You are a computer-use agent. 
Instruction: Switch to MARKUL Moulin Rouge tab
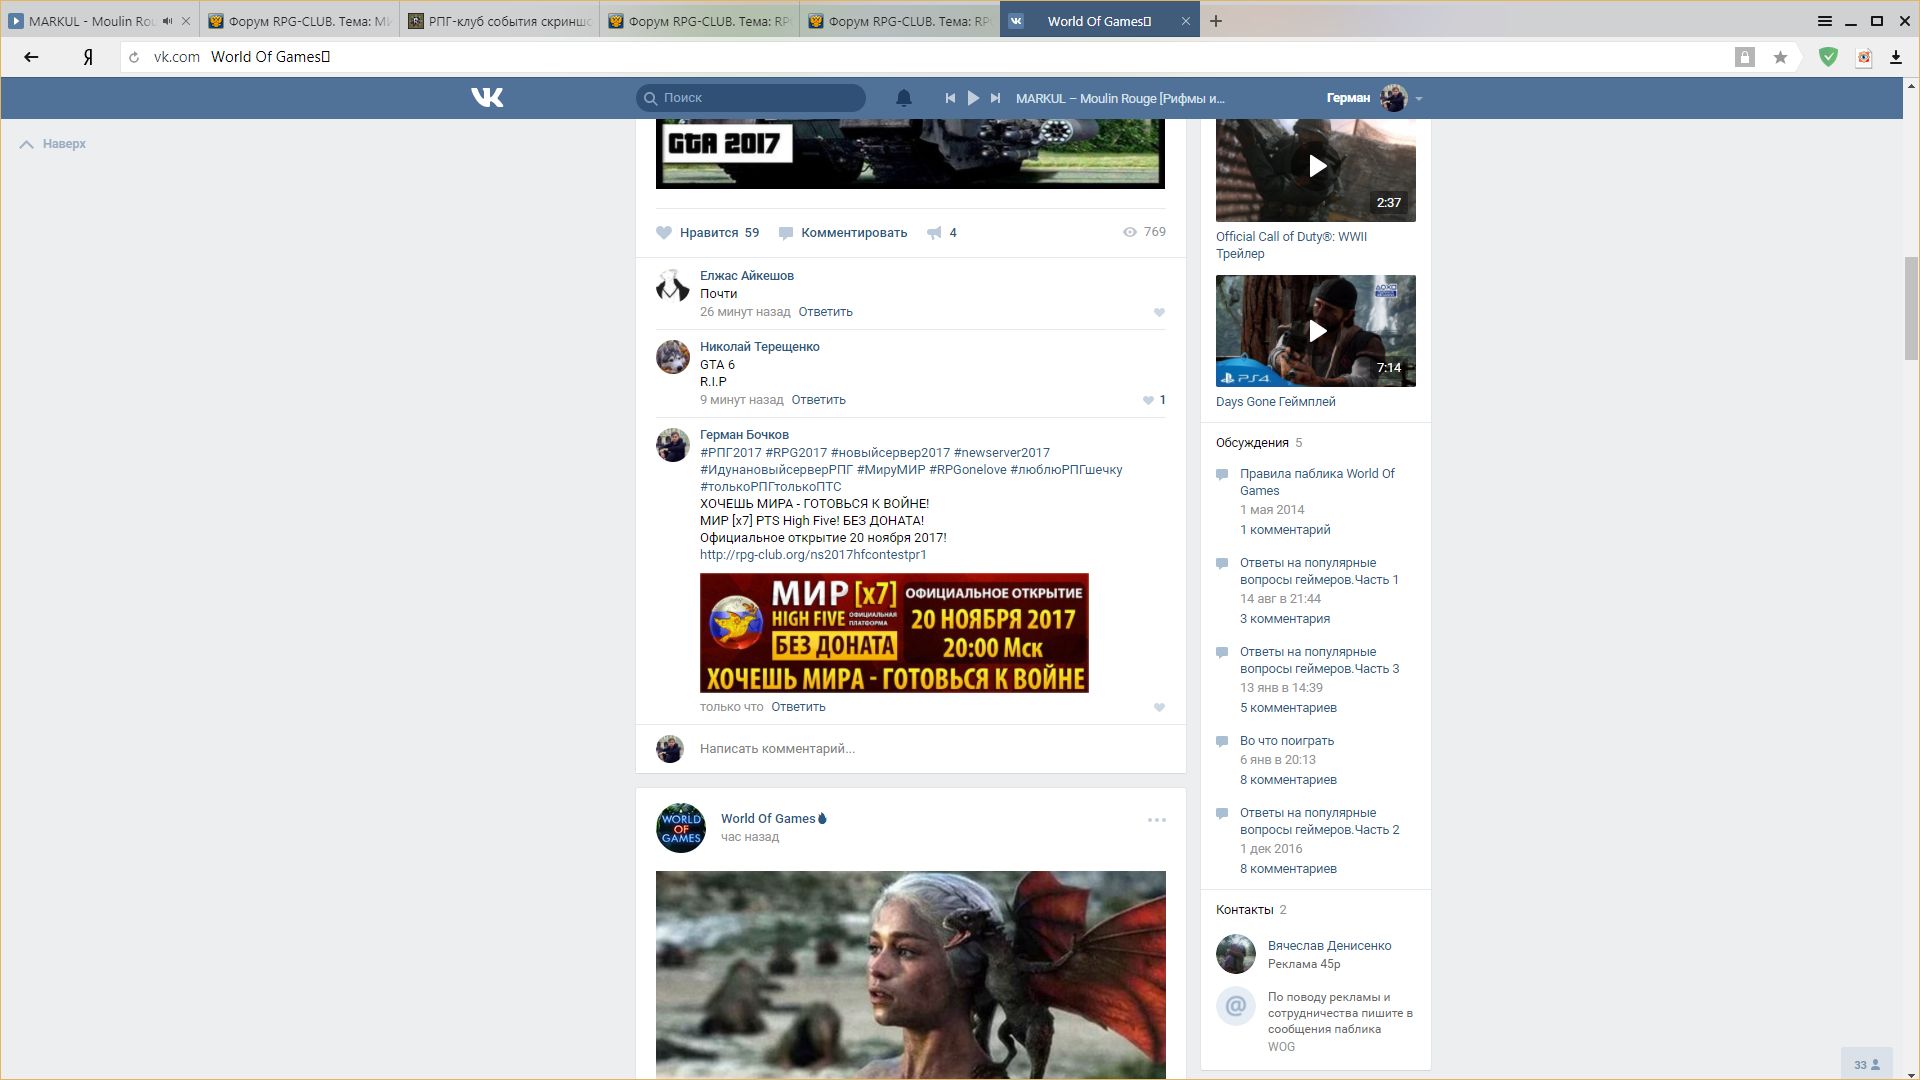tap(90, 21)
